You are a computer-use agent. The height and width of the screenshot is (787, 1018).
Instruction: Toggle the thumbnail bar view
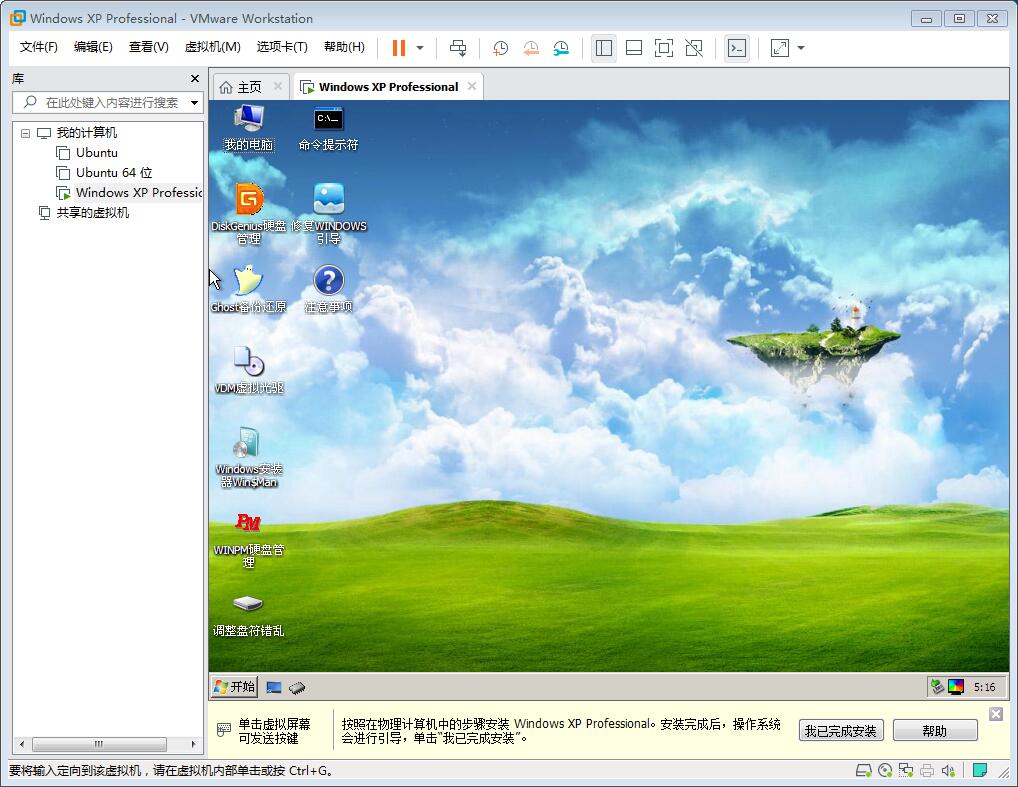pyautogui.click(x=634, y=48)
